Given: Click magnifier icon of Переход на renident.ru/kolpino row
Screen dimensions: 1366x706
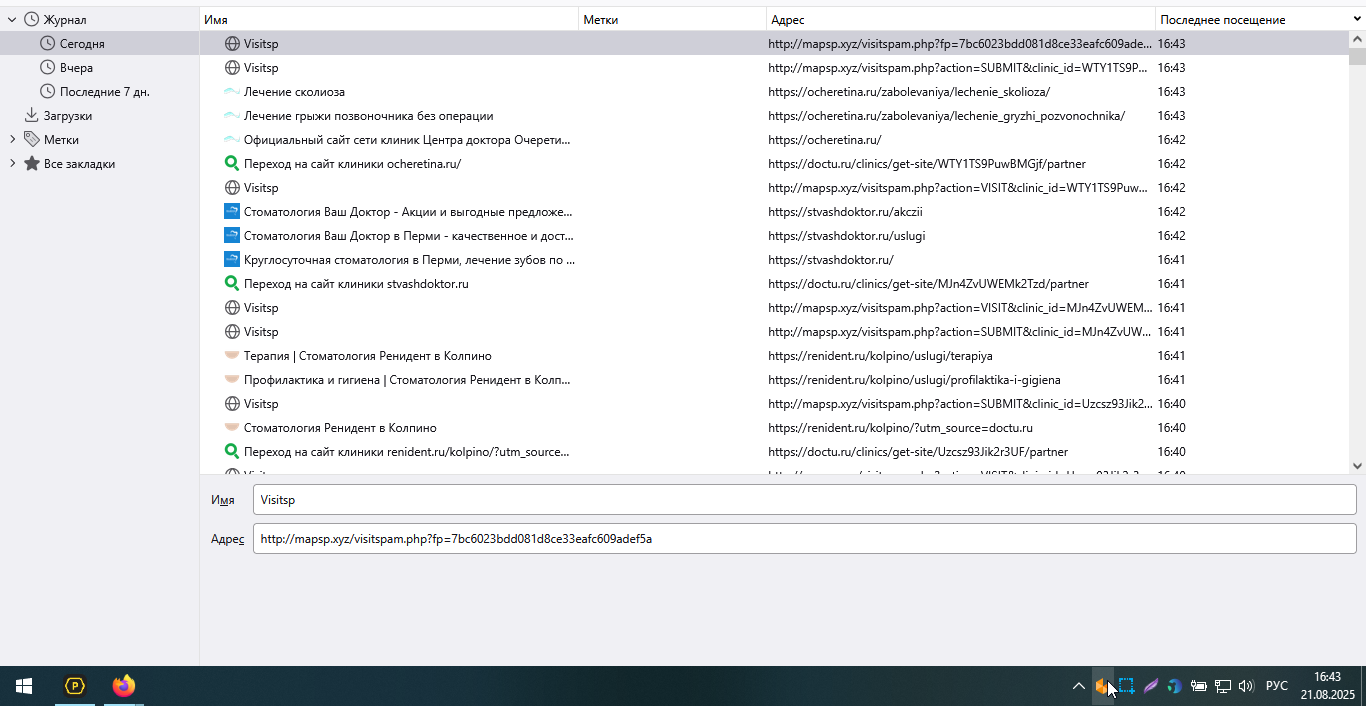Looking at the screenshot, I should pyautogui.click(x=232, y=451).
